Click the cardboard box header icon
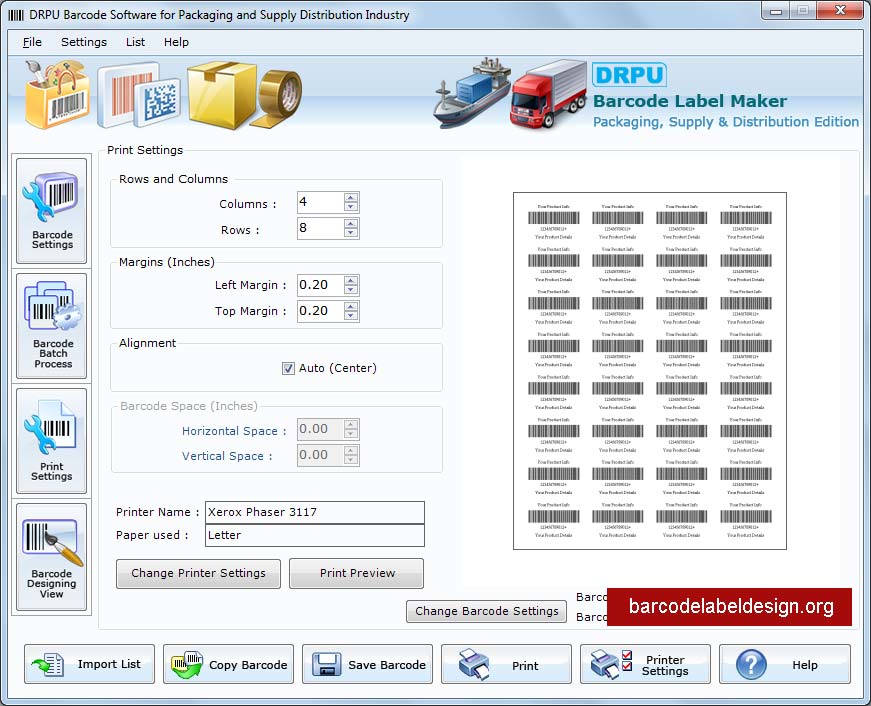The image size is (871, 706). coord(222,94)
